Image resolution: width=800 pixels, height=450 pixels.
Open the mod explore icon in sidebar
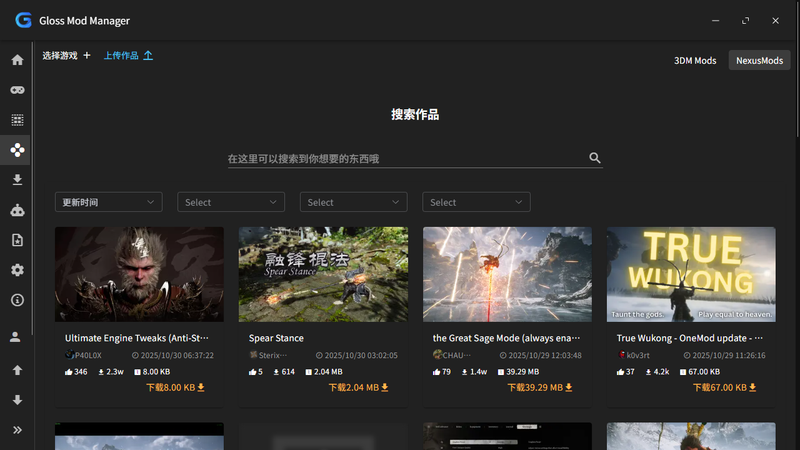coord(17,150)
